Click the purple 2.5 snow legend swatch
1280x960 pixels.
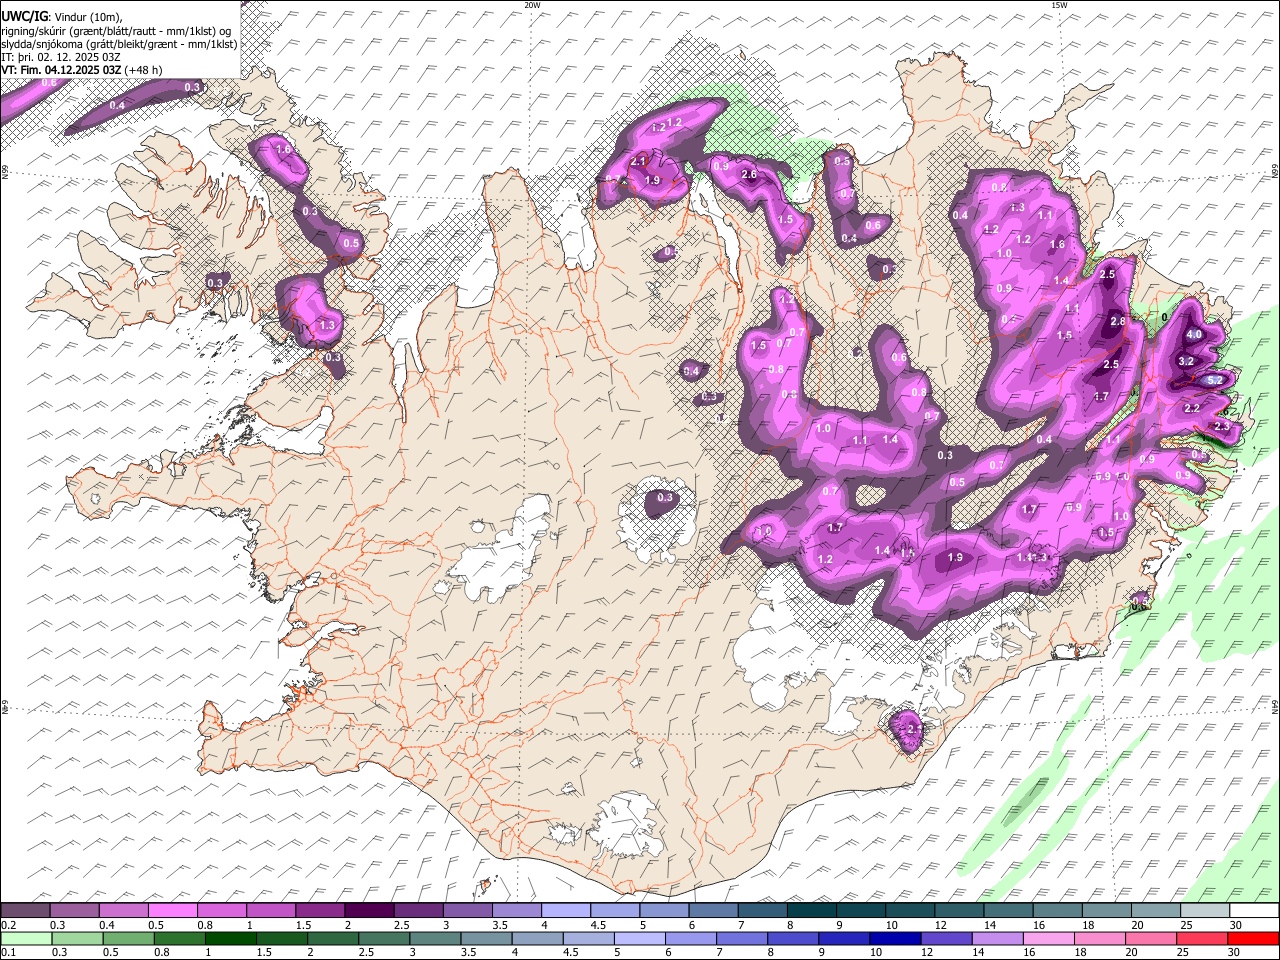point(418,910)
